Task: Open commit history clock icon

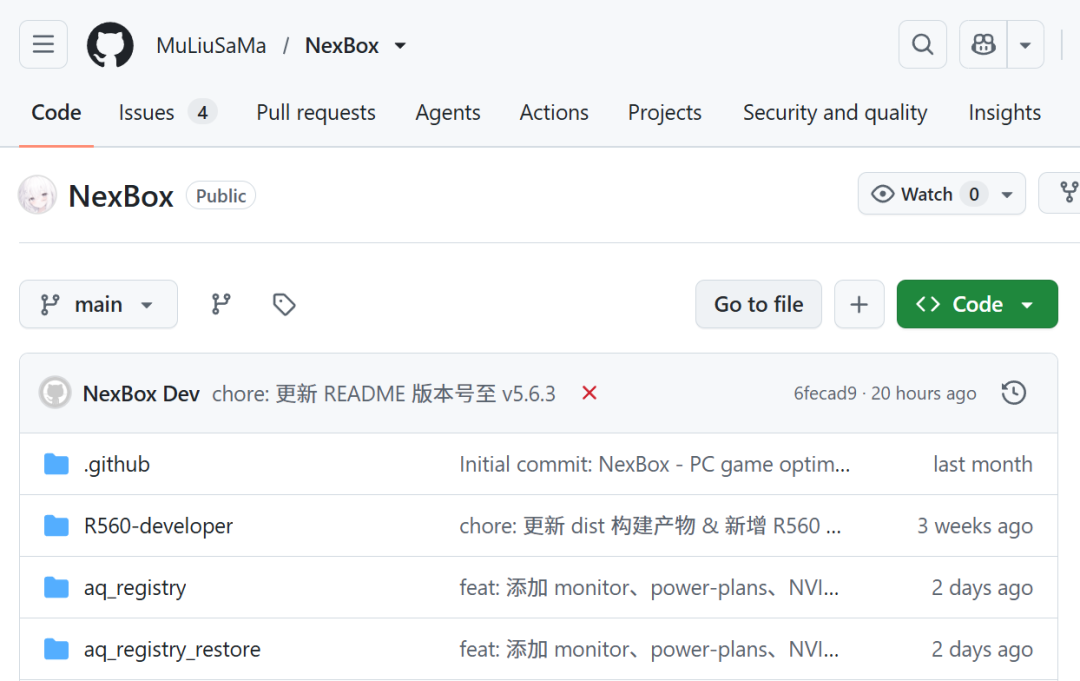Action: click(x=1014, y=393)
